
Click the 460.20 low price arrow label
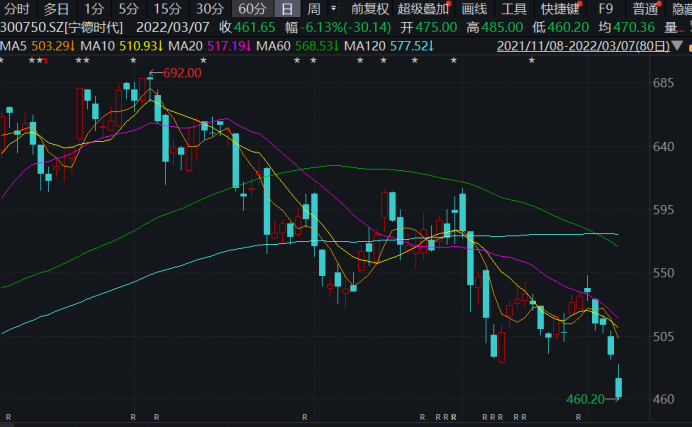point(593,399)
